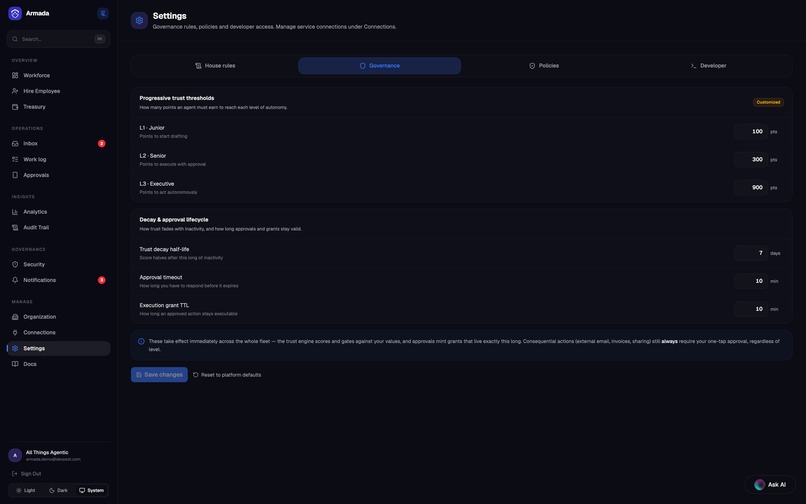Click the Organization building icon
Image resolution: width=806 pixels, height=504 pixels.
15,317
